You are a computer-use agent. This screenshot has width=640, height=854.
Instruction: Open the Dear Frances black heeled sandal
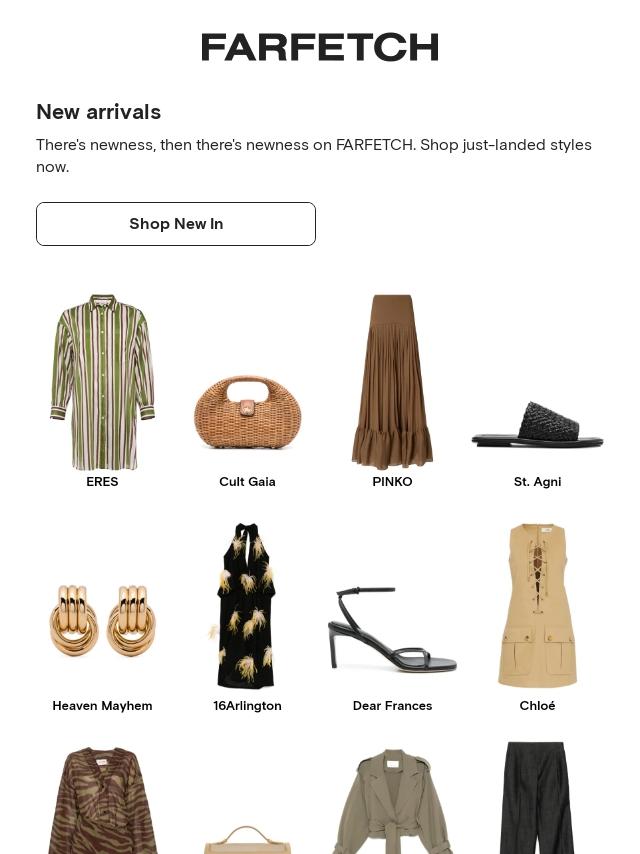392,629
